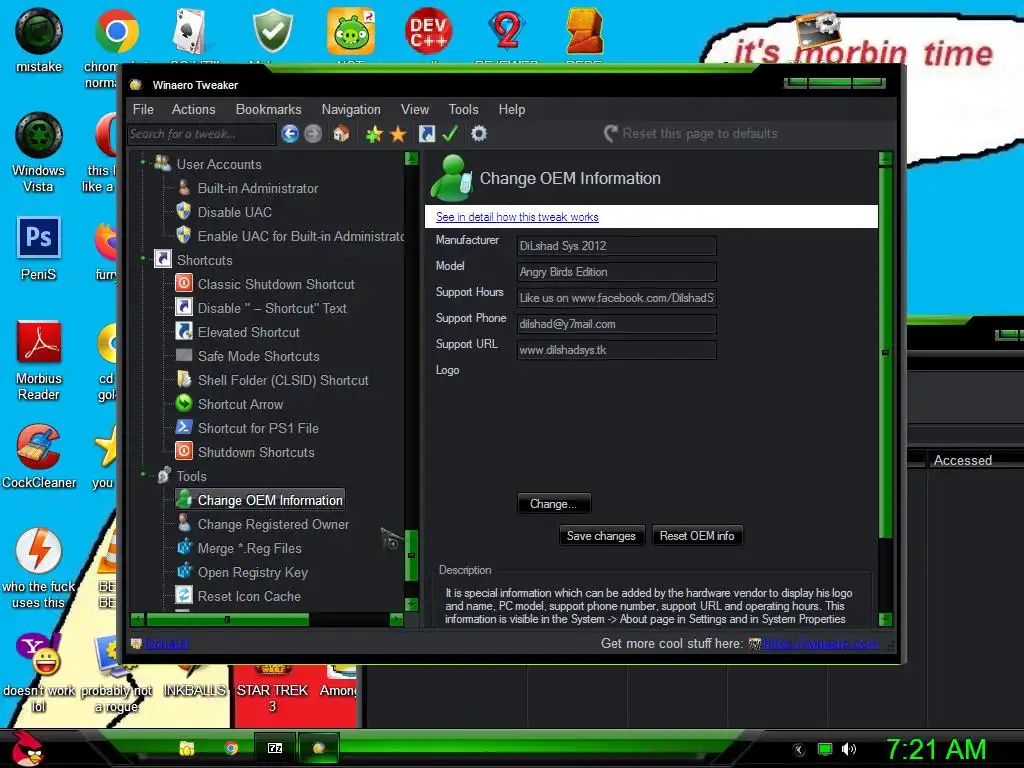
Task: Select Reset Icon Cache
Action: coord(249,596)
